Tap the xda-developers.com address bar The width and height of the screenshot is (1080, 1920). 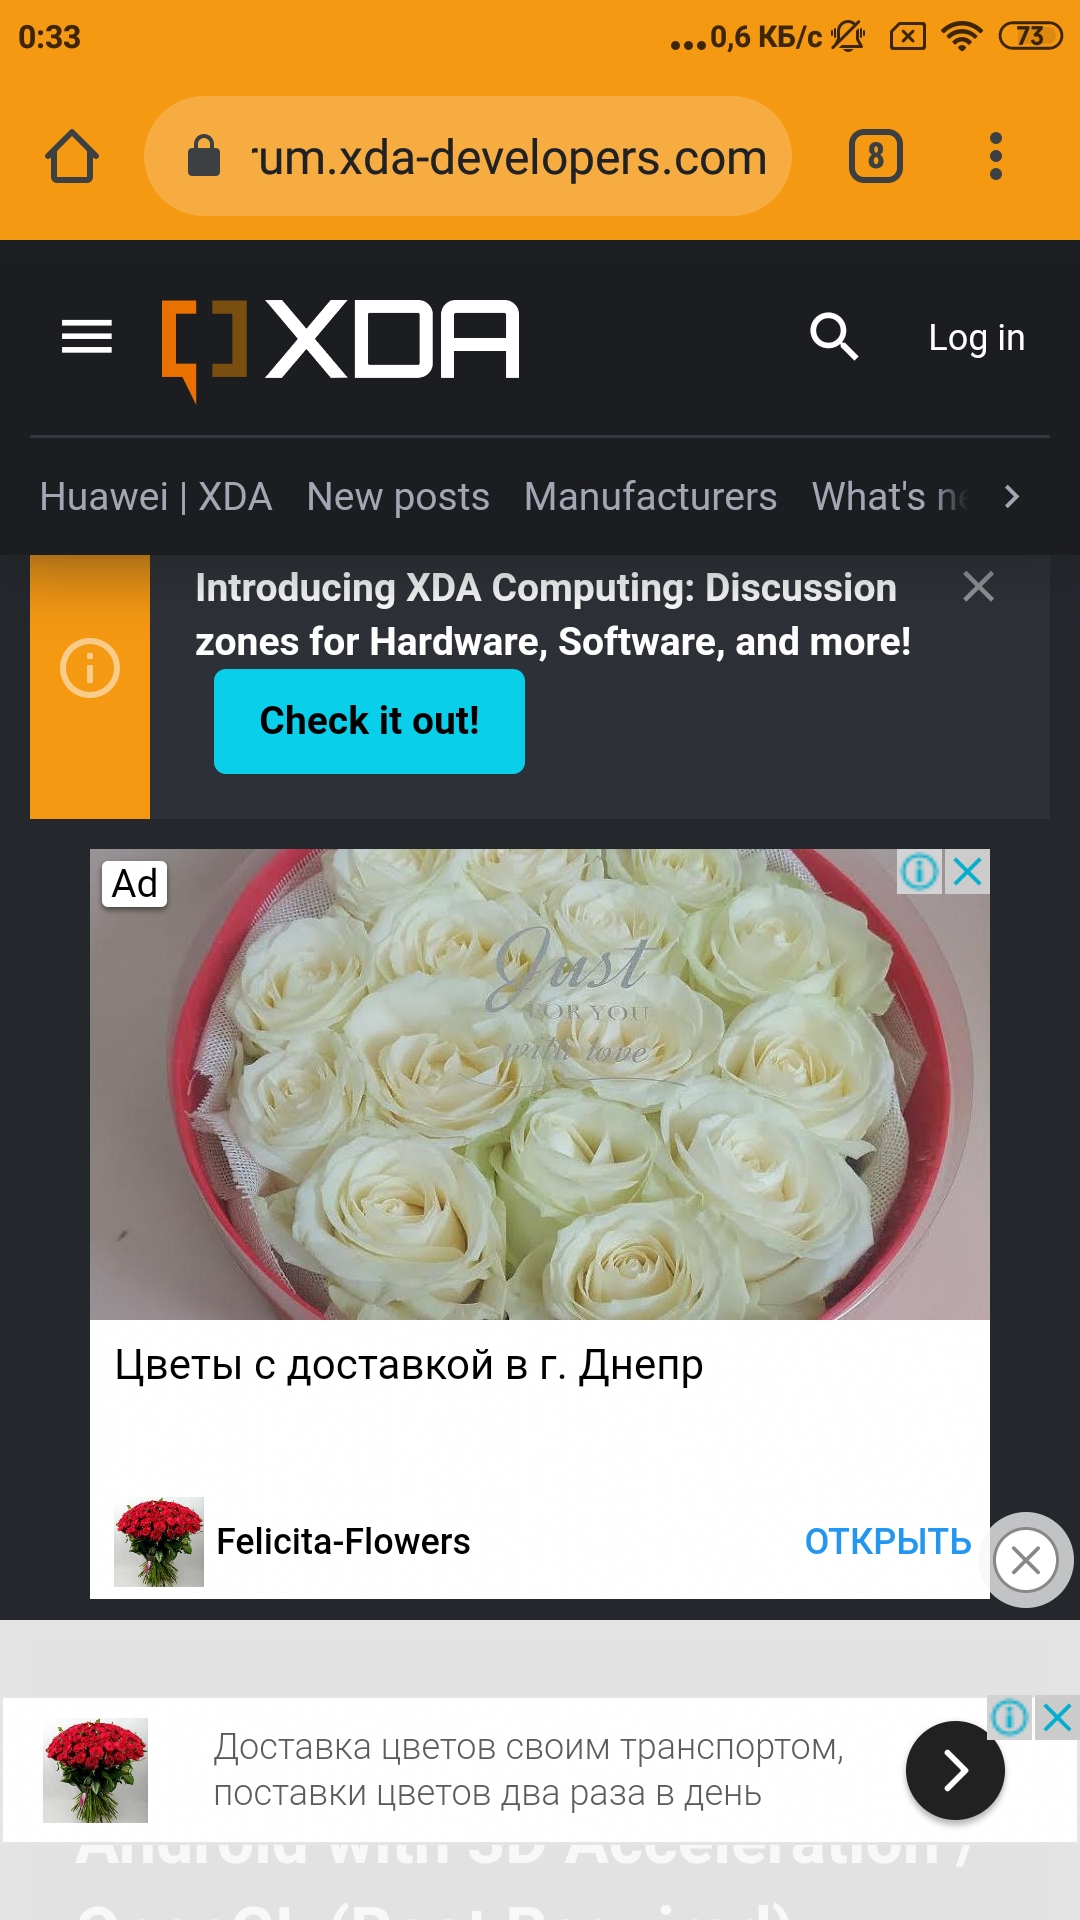468,156
